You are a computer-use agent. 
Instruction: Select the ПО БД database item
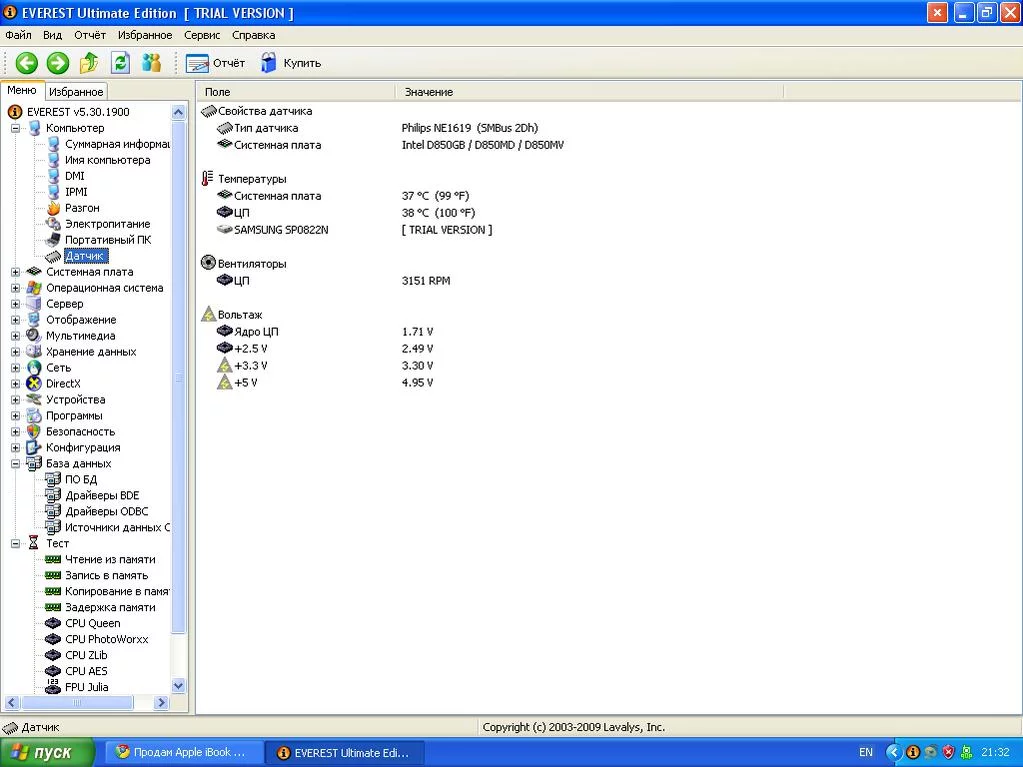pyautogui.click(x=81, y=480)
